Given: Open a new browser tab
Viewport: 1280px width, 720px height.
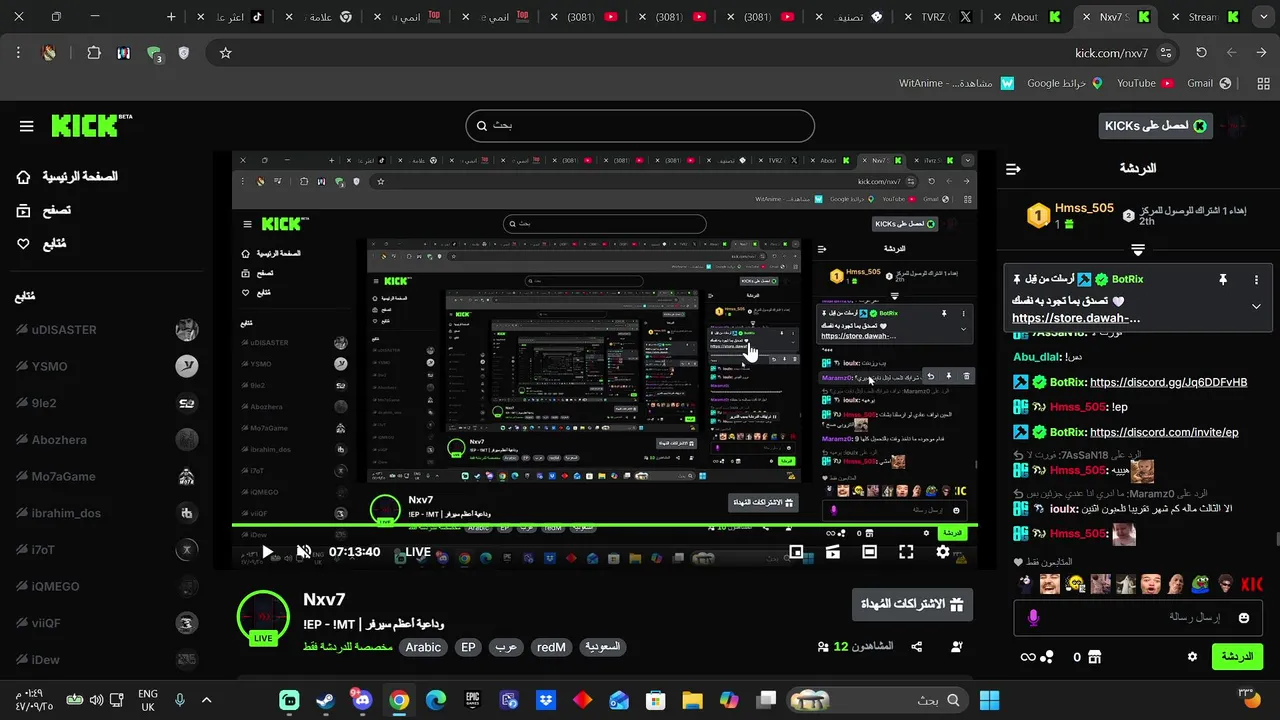Looking at the screenshot, I should coord(171,17).
